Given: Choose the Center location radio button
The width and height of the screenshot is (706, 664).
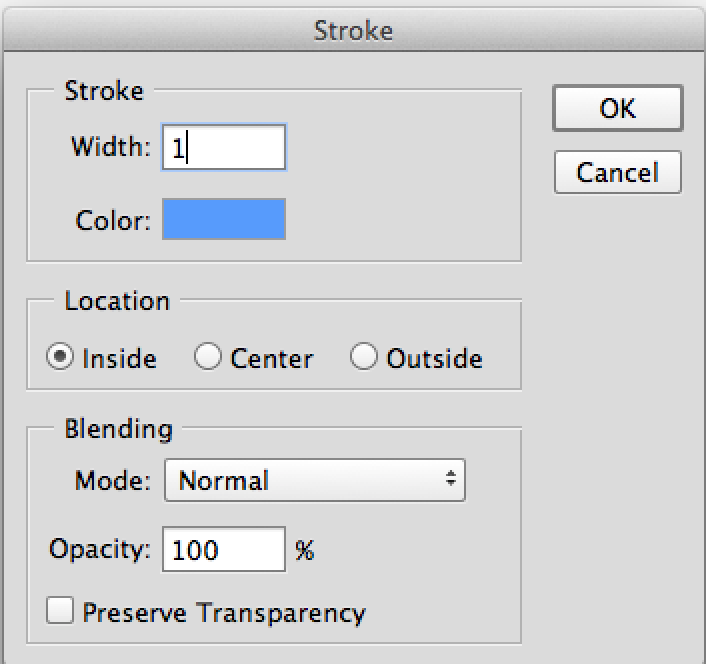Looking at the screenshot, I should (208, 357).
